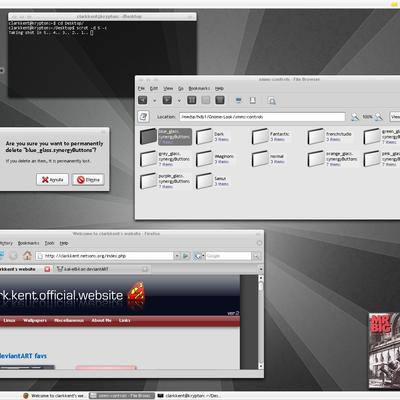
Task: Open the Linux link on the website
Action: pos(9,320)
